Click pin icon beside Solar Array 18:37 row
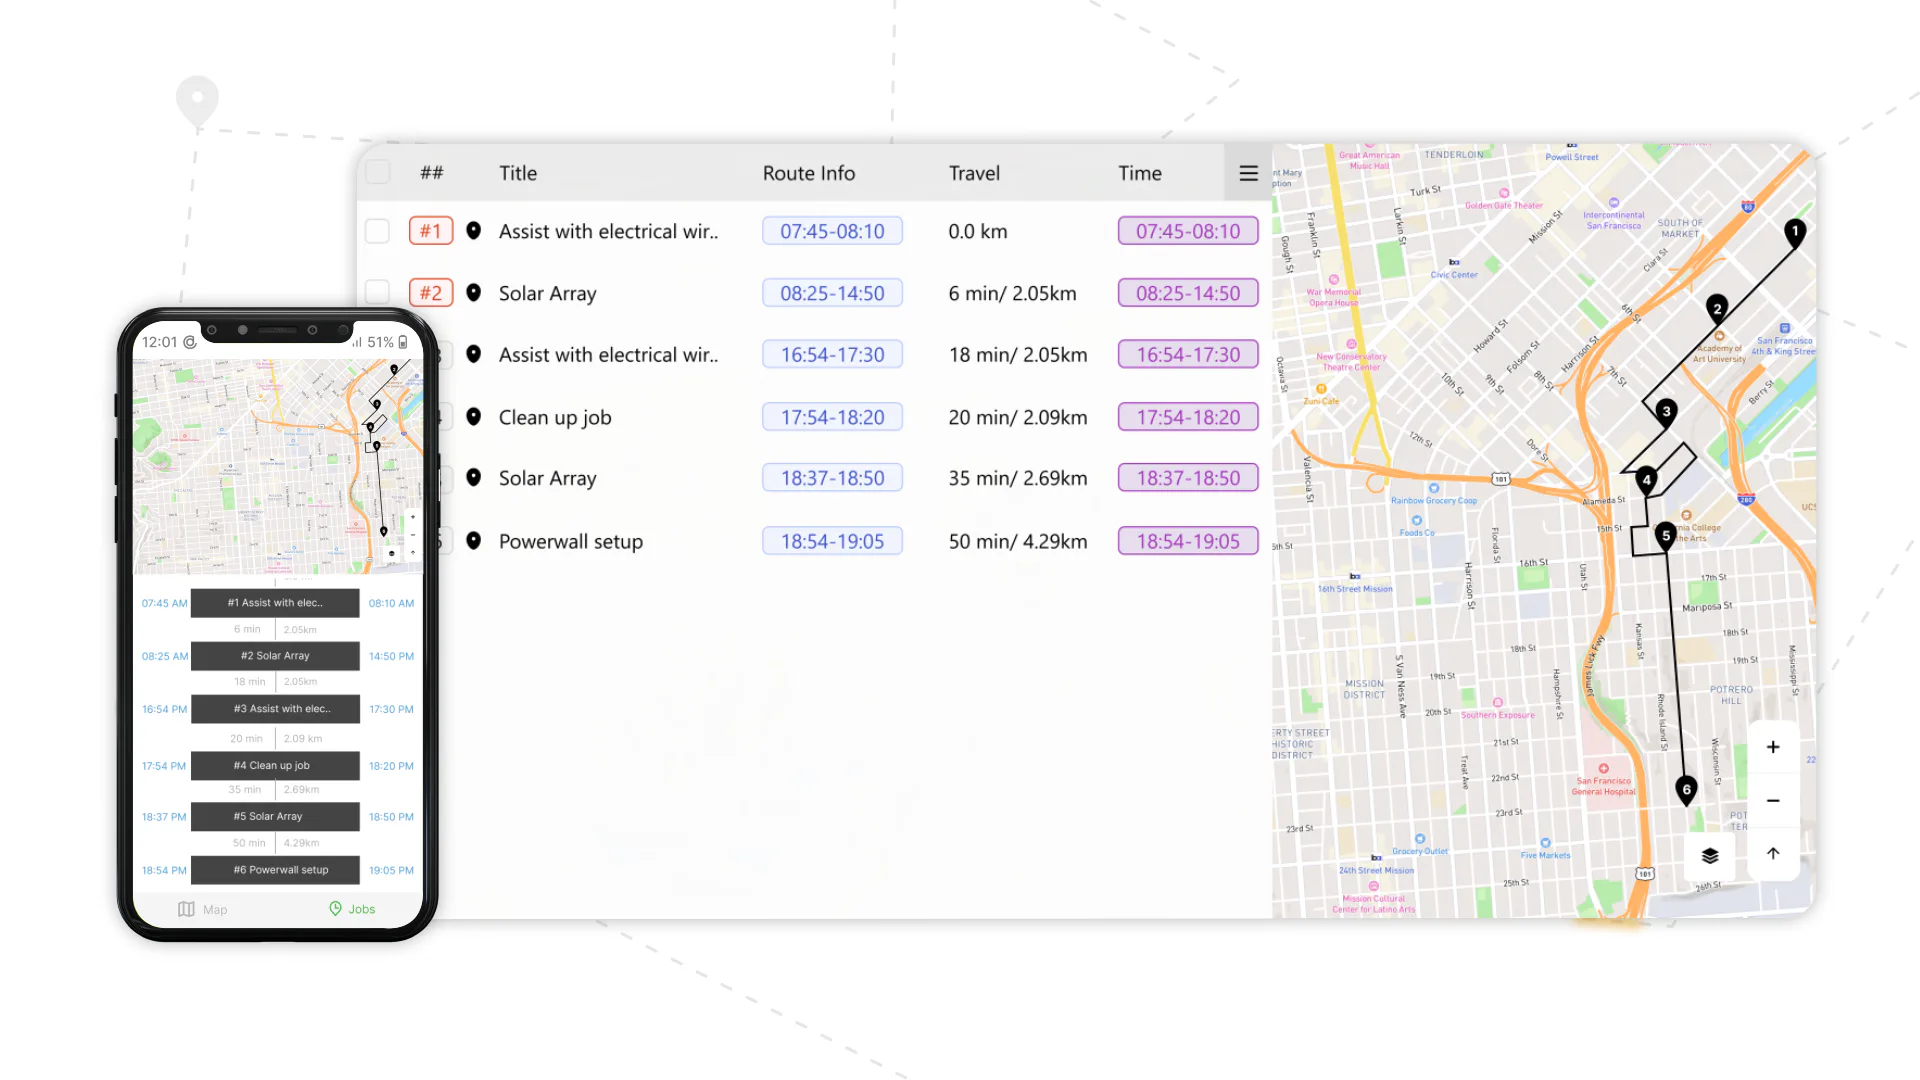Screen dimensions: 1920x1080 click(x=474, y=478)
